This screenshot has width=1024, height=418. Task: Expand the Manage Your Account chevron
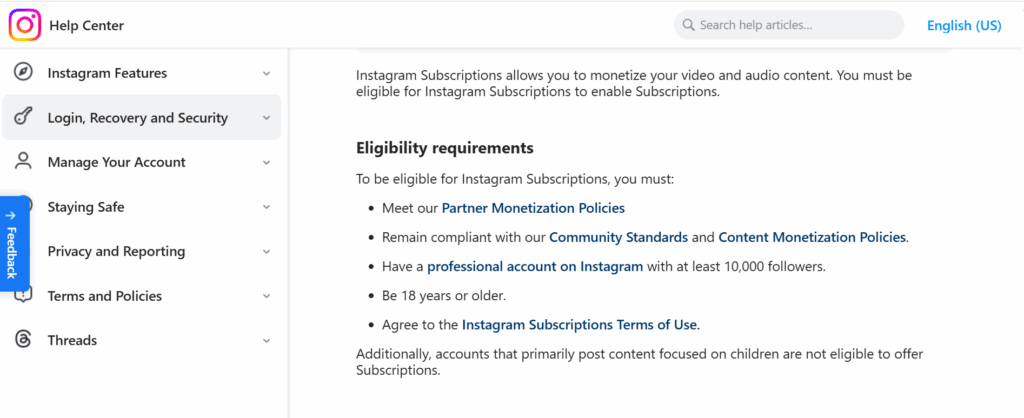(266, 163)
